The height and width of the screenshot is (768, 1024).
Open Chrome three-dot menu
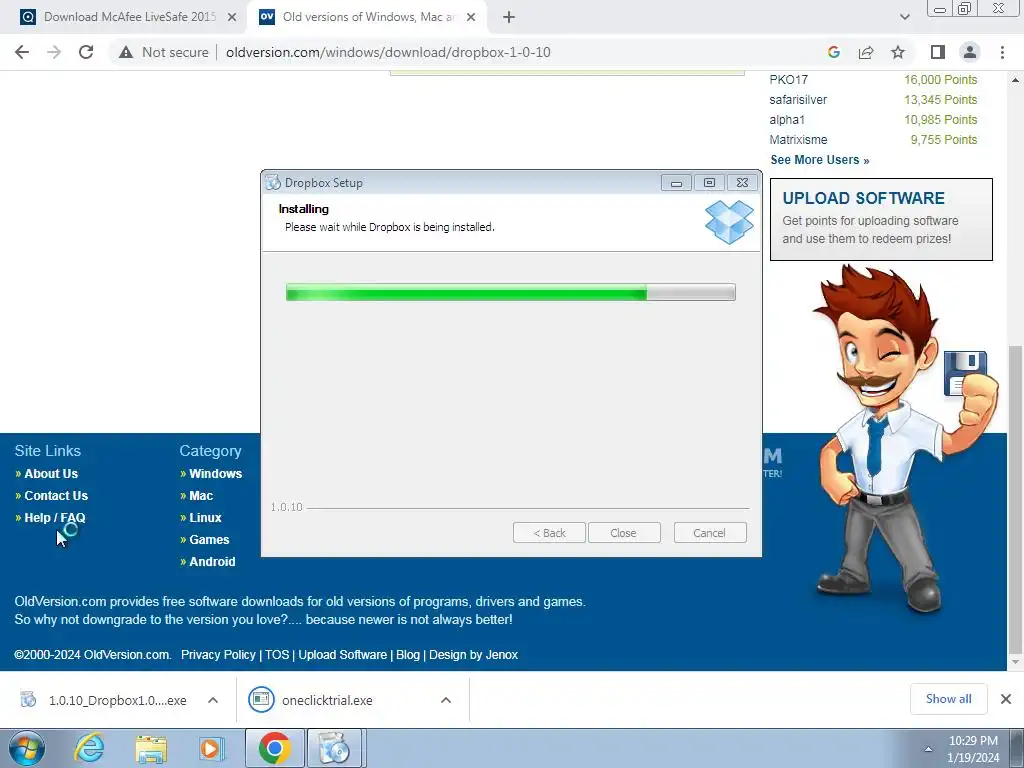[1002, 52]
